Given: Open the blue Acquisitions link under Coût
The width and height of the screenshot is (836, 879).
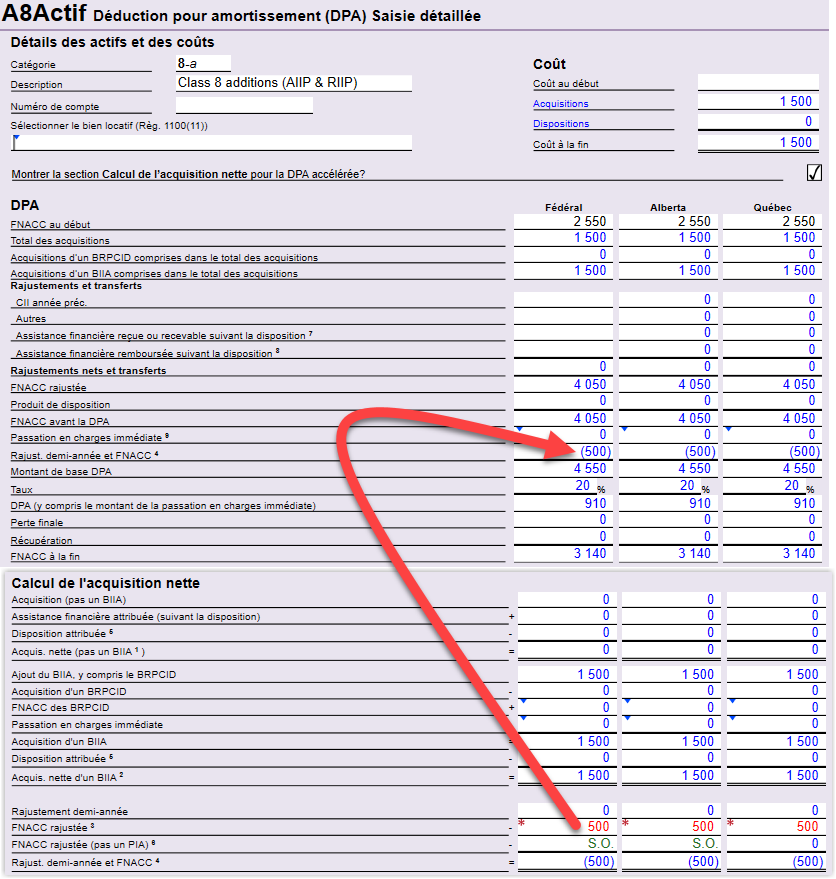Looking at the screenshot, I should [x=560, y=104].
